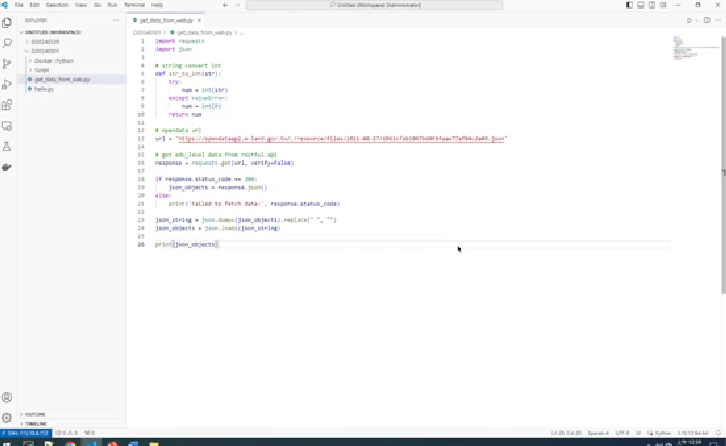
Task: Click the VS Code logo in the title bar
Action: point(5,5)
